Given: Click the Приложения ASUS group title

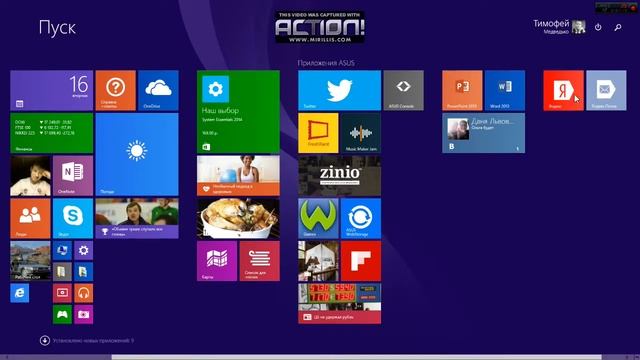Looking at the screenshot, I should click(x=326, y=63).
